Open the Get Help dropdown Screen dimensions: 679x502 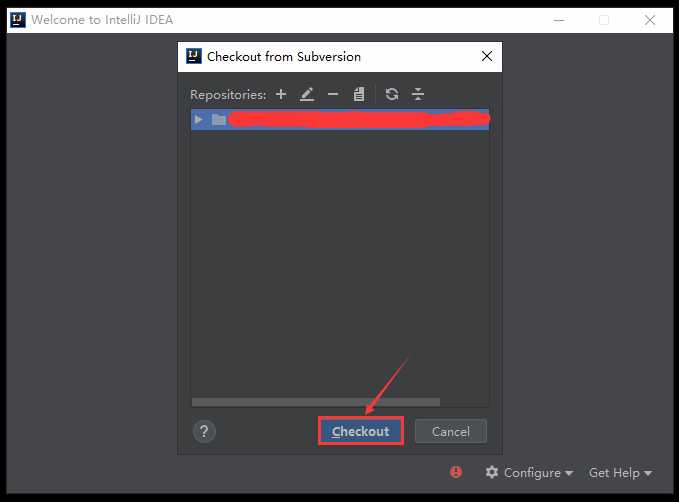click(x=620, y=473)
